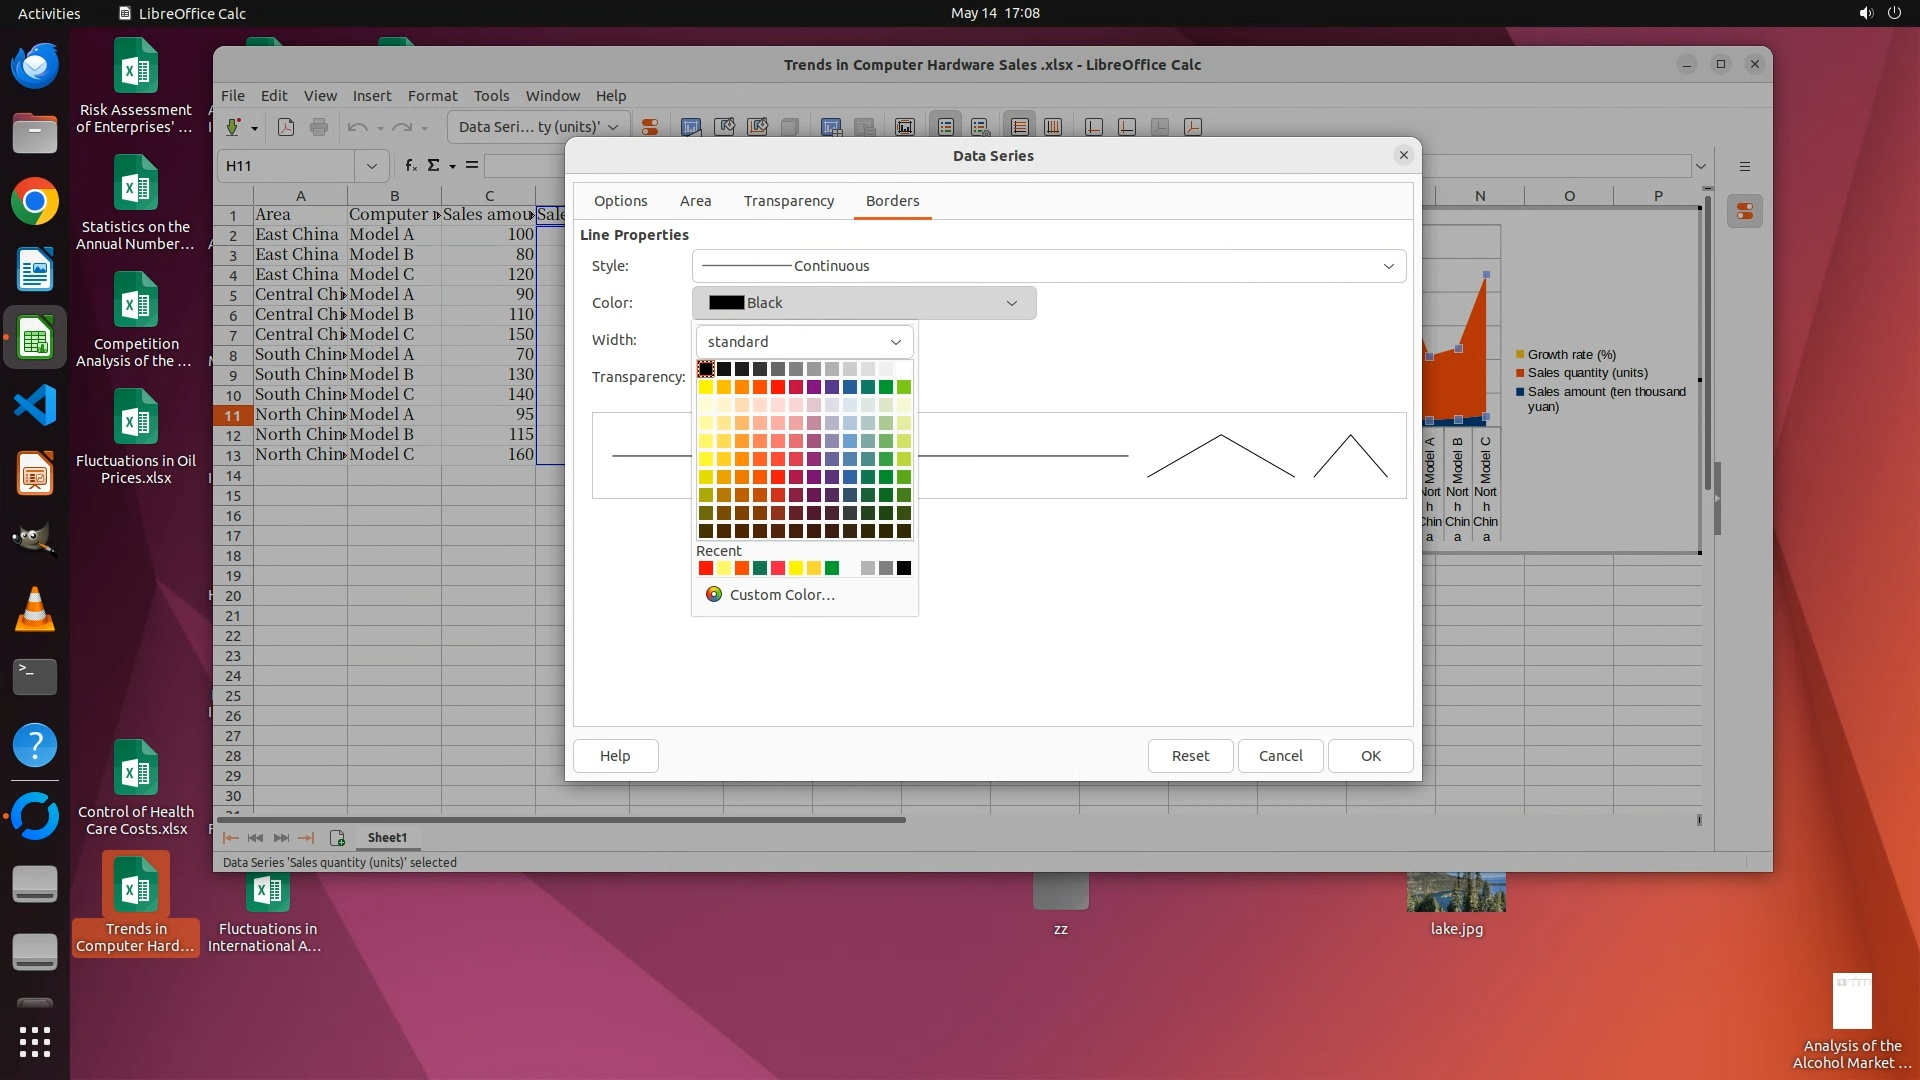
Task: Open the Area tab
Action: (695, 201)
